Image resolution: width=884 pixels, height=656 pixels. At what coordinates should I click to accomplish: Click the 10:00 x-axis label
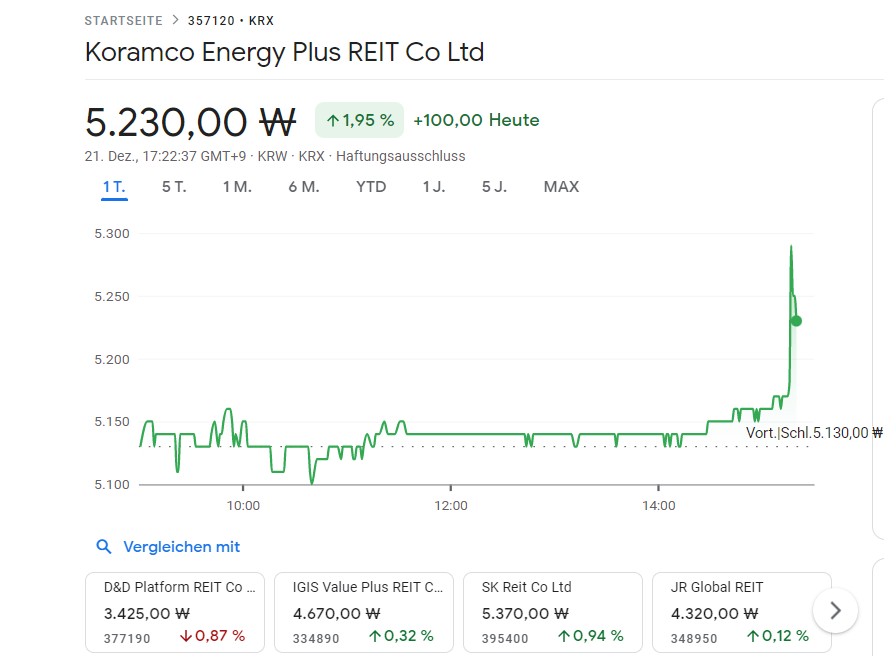[243, 506]
